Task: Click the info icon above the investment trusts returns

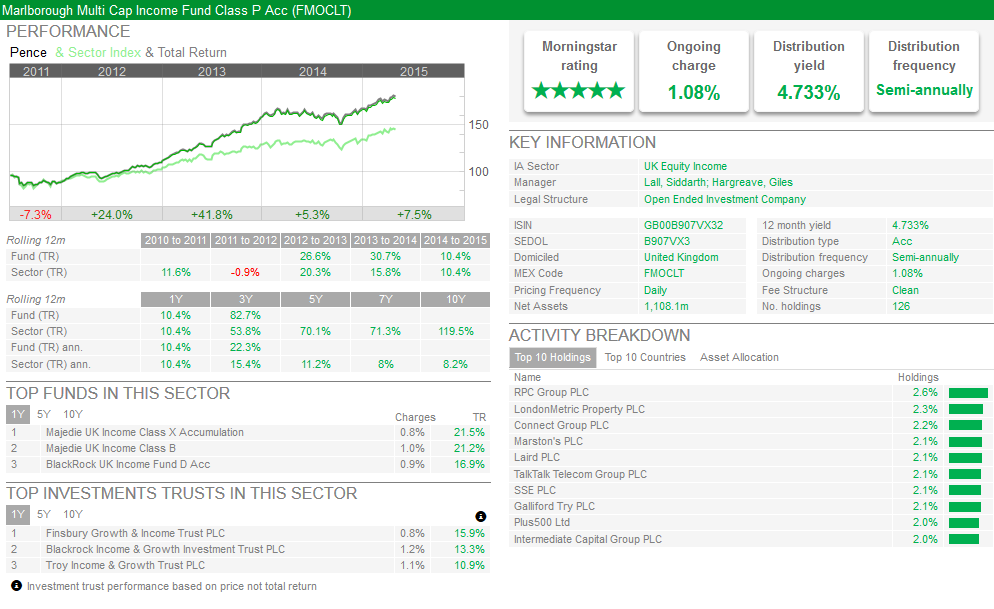Action: click(481, 516)
